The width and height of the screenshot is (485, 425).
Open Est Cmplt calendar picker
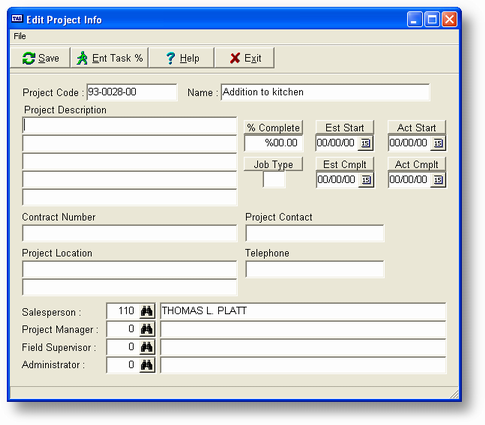(366, 180)
